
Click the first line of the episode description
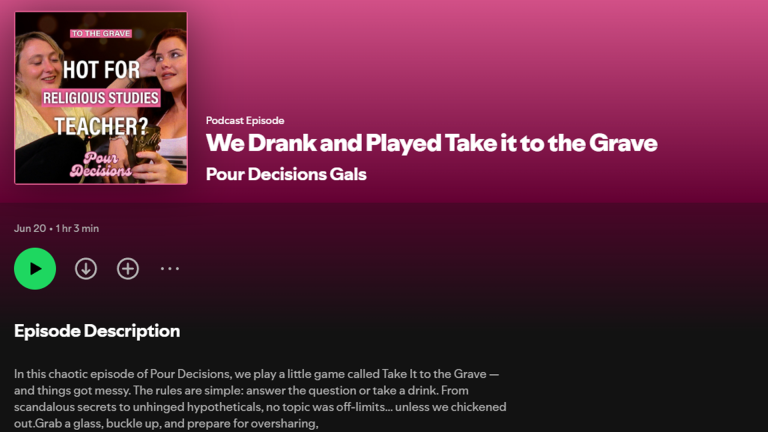point(257,374)
